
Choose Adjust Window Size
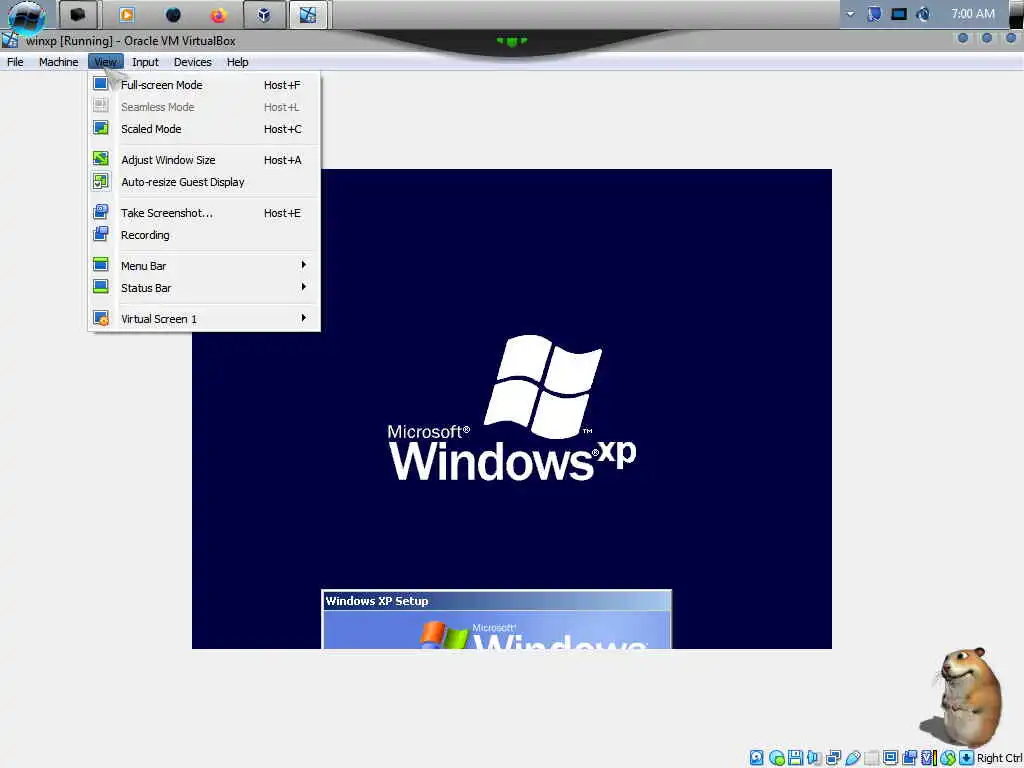tap(204, 160)
